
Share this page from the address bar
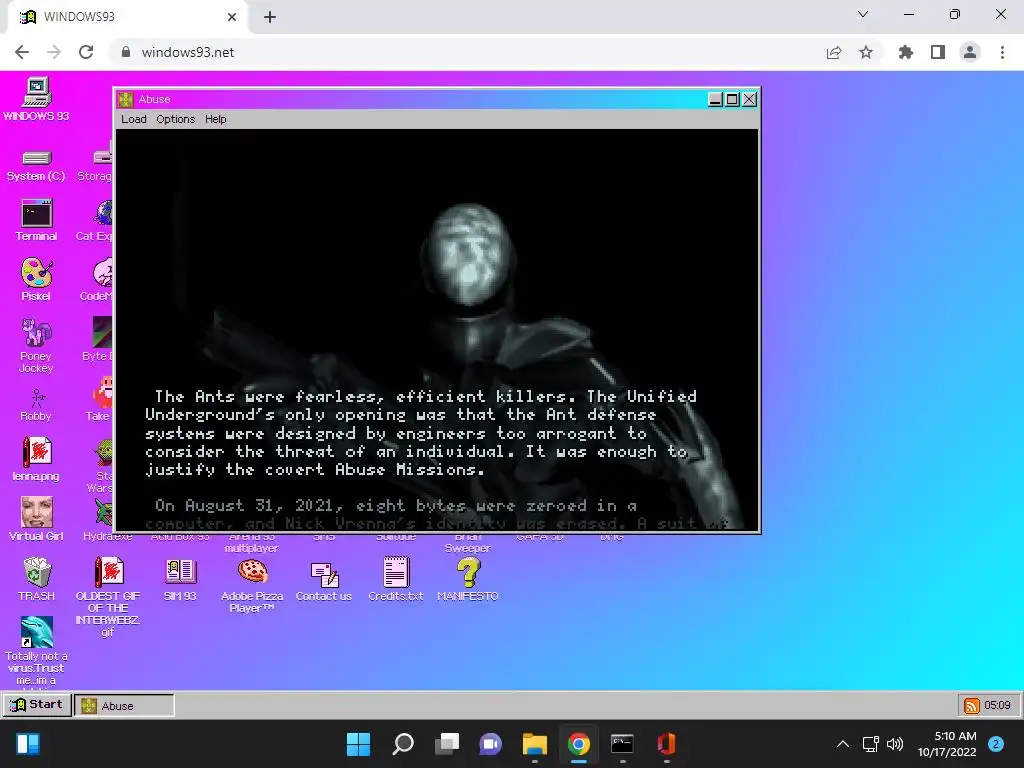(834, 52)
